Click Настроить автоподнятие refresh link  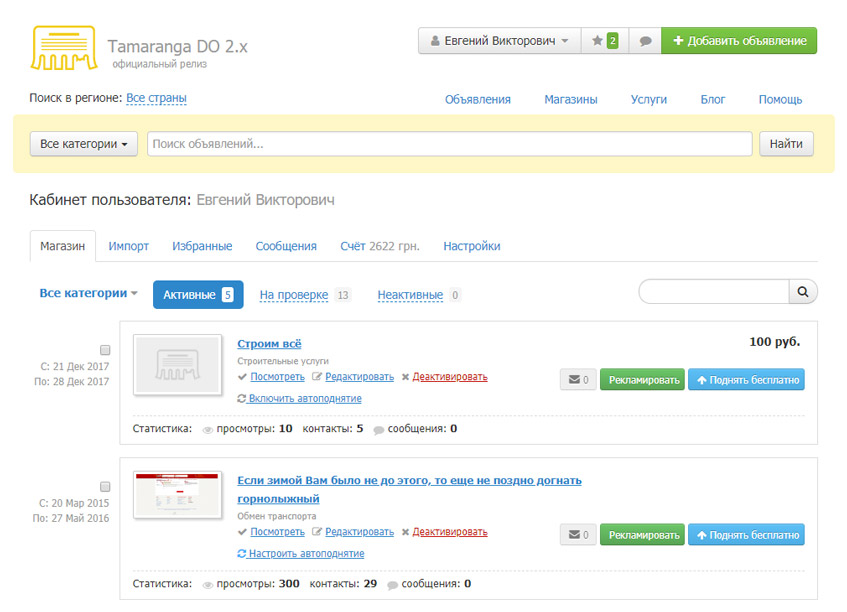(301, 554)
